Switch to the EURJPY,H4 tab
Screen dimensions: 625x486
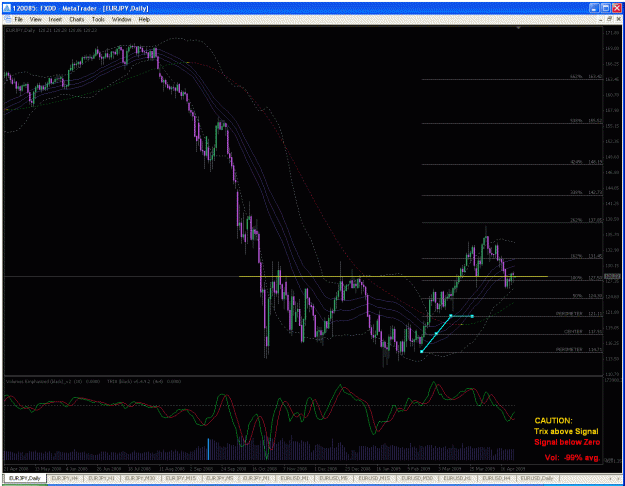pyautogui.click(x=64, y=478)
